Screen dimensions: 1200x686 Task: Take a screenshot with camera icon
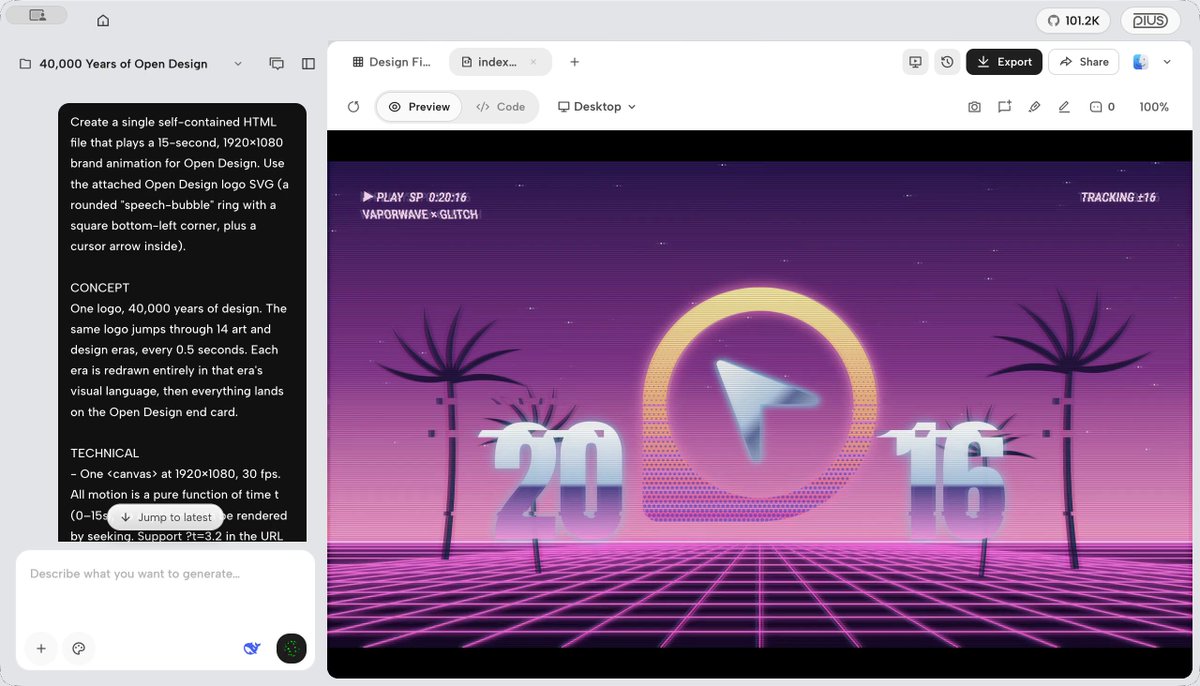[x=974, y=107]
